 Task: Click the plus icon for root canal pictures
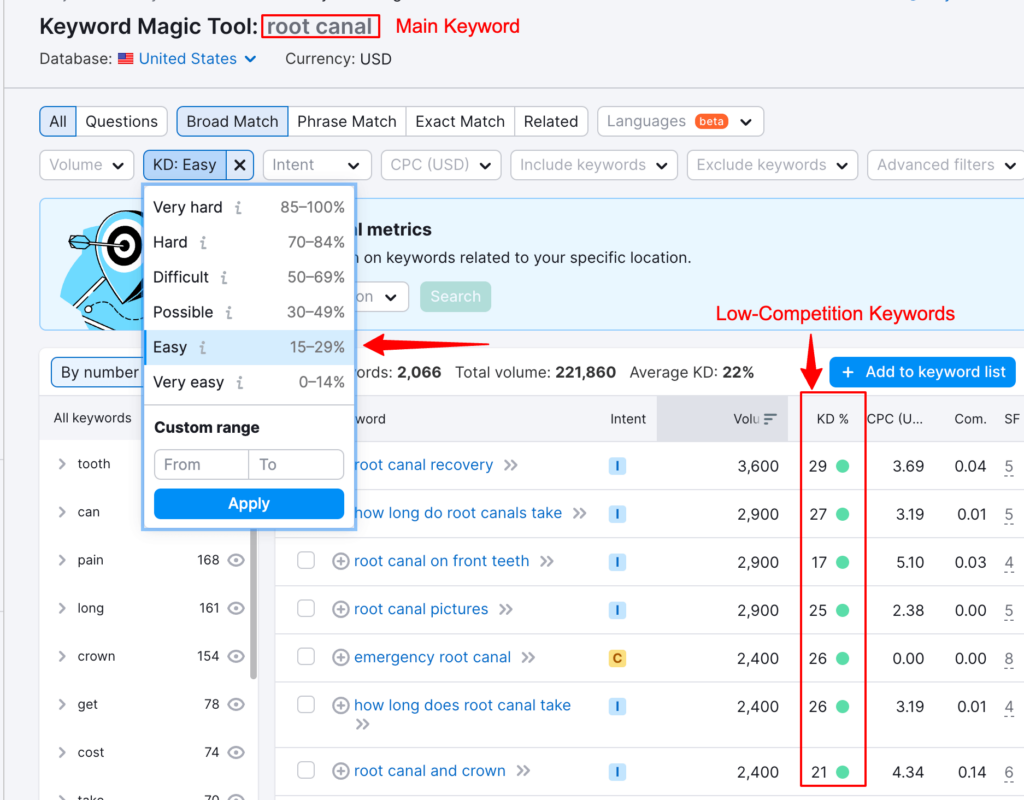click(340, 609)
